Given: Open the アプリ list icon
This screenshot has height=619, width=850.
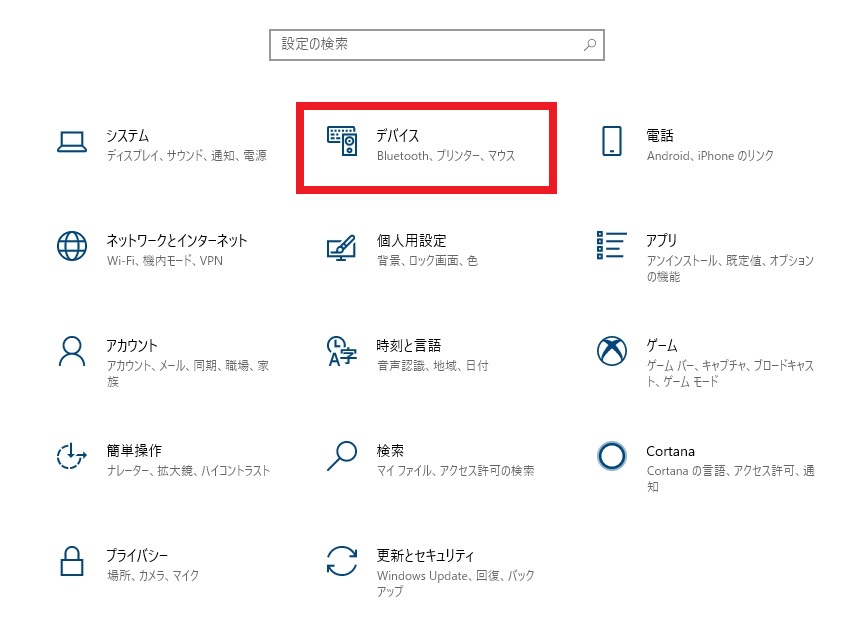Looking at the screenshot, I should click(611, 245).
